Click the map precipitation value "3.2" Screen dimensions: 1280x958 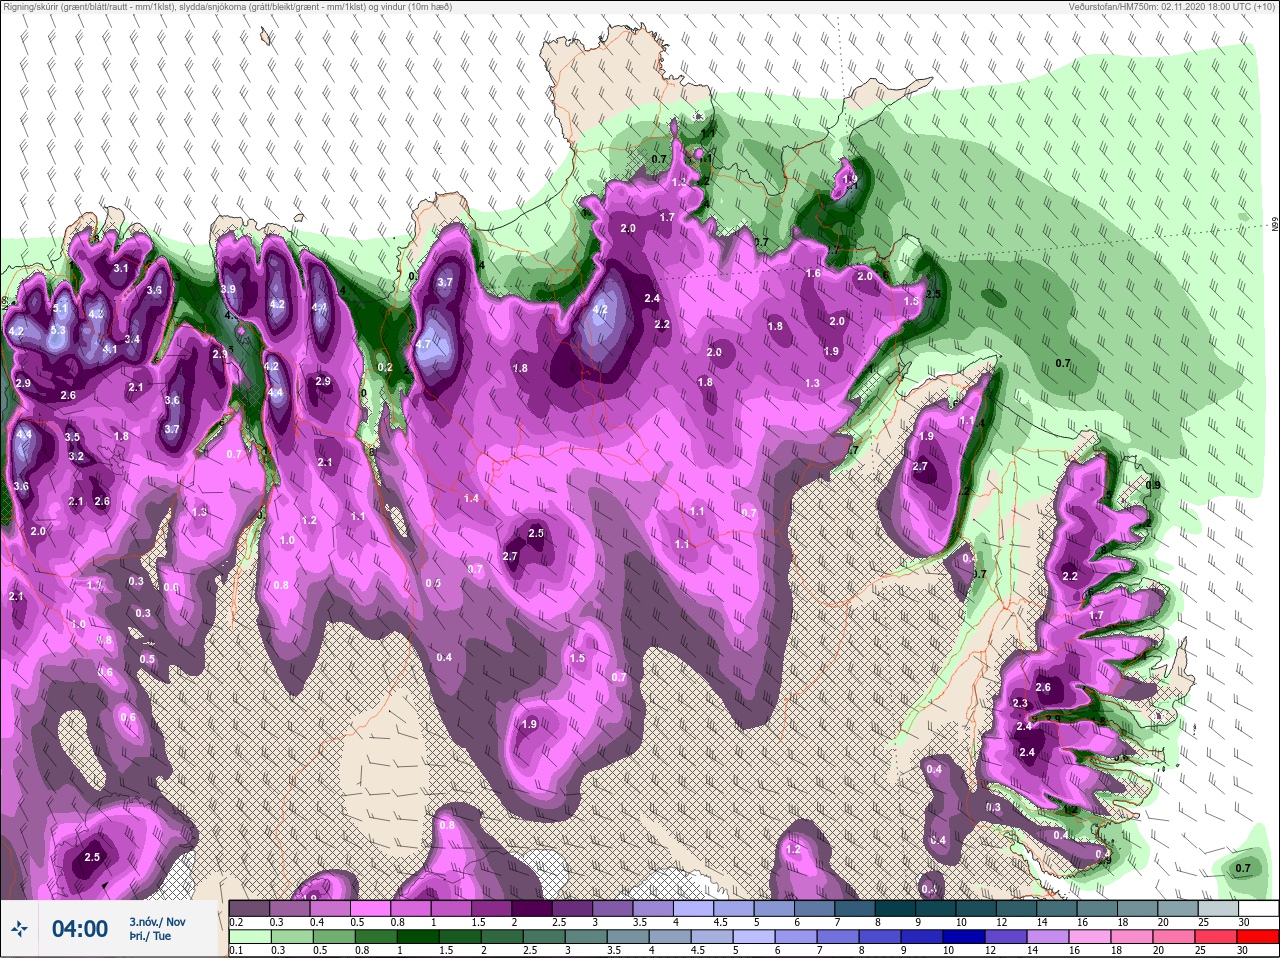click(x=76, y=456)
